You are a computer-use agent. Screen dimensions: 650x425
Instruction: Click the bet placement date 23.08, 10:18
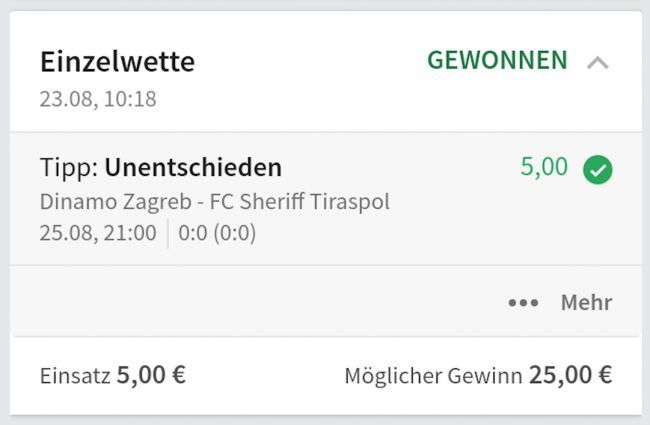click(98, 99)
